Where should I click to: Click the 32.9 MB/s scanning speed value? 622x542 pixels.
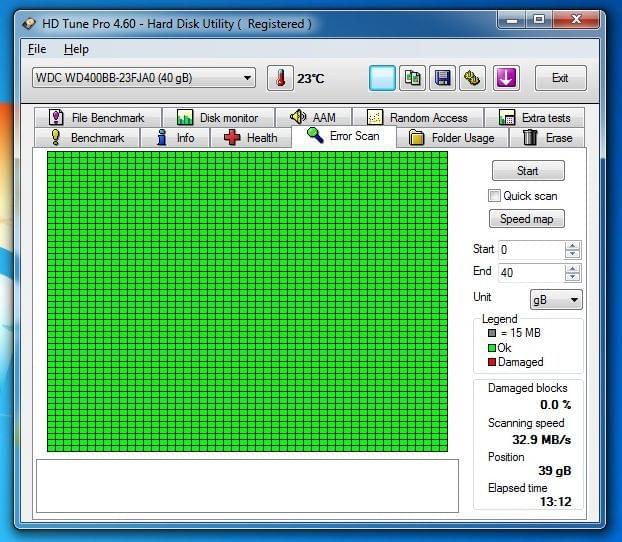click(541, 440)
